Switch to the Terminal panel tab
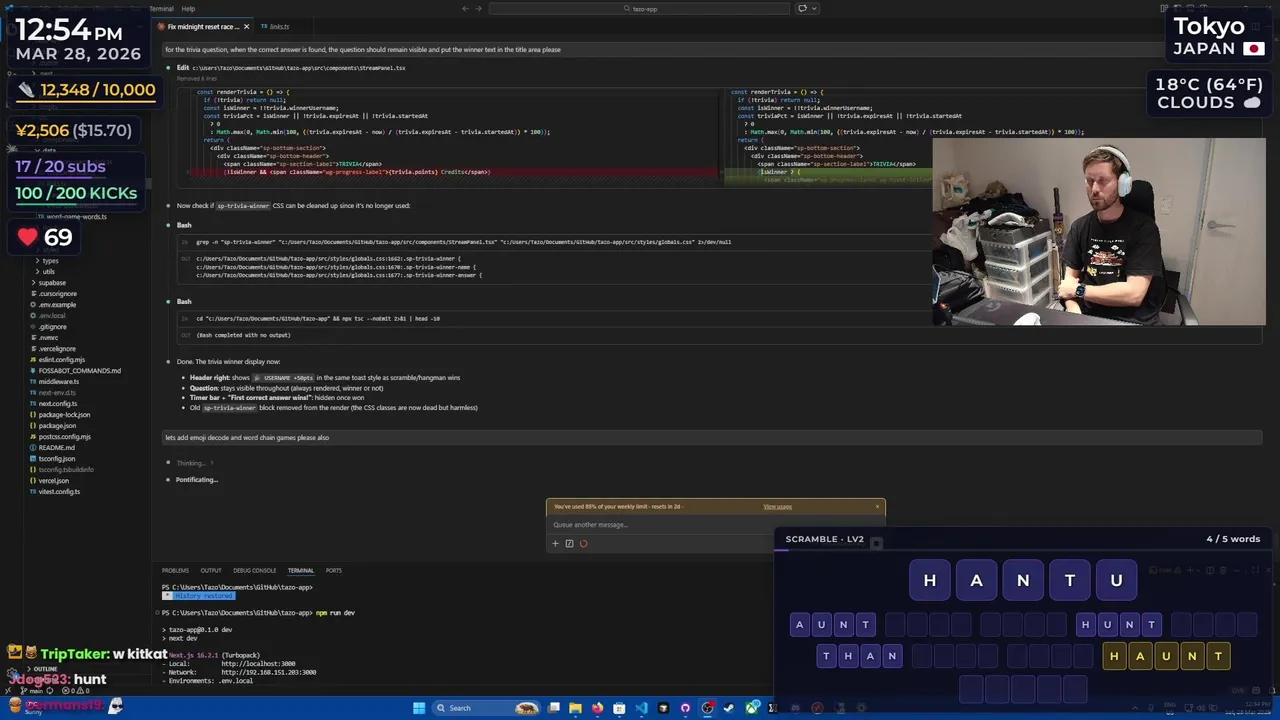 [301, 571]
